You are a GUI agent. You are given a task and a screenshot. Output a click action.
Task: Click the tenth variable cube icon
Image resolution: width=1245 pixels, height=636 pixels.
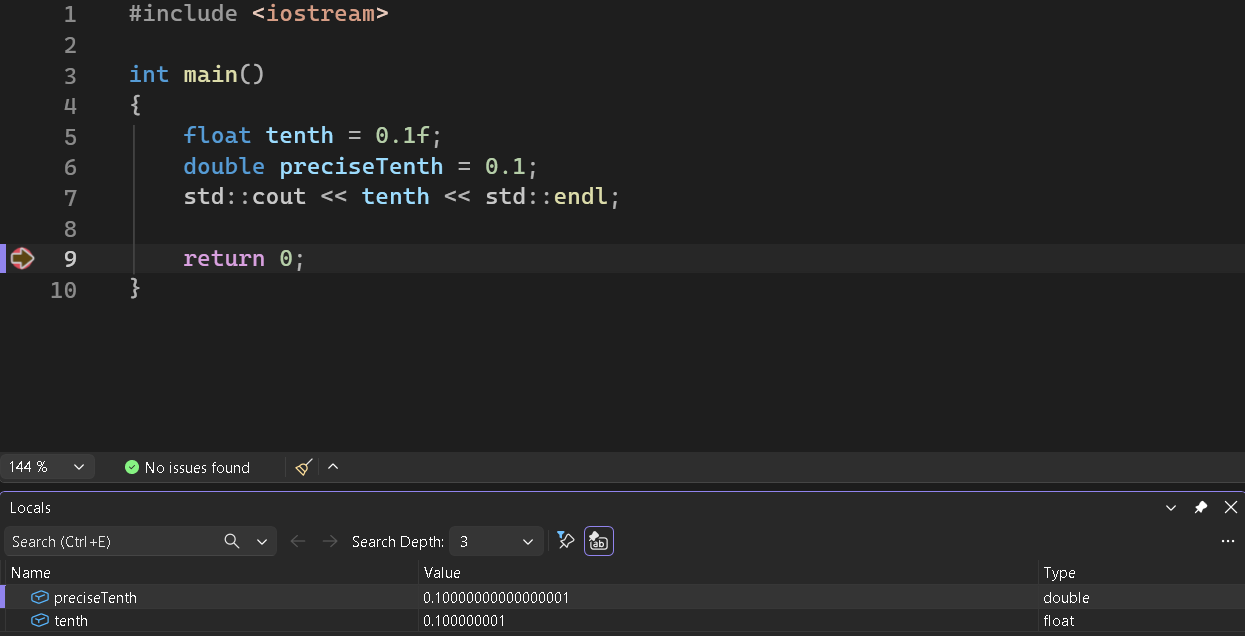click(x=40, y=621)
